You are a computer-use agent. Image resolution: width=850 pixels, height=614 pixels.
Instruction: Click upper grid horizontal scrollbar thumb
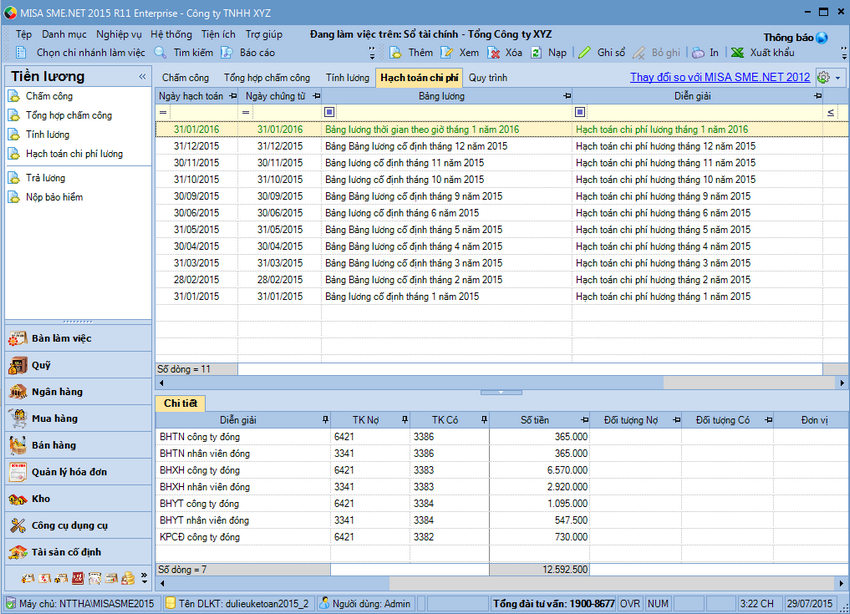(x=414, y=383)
